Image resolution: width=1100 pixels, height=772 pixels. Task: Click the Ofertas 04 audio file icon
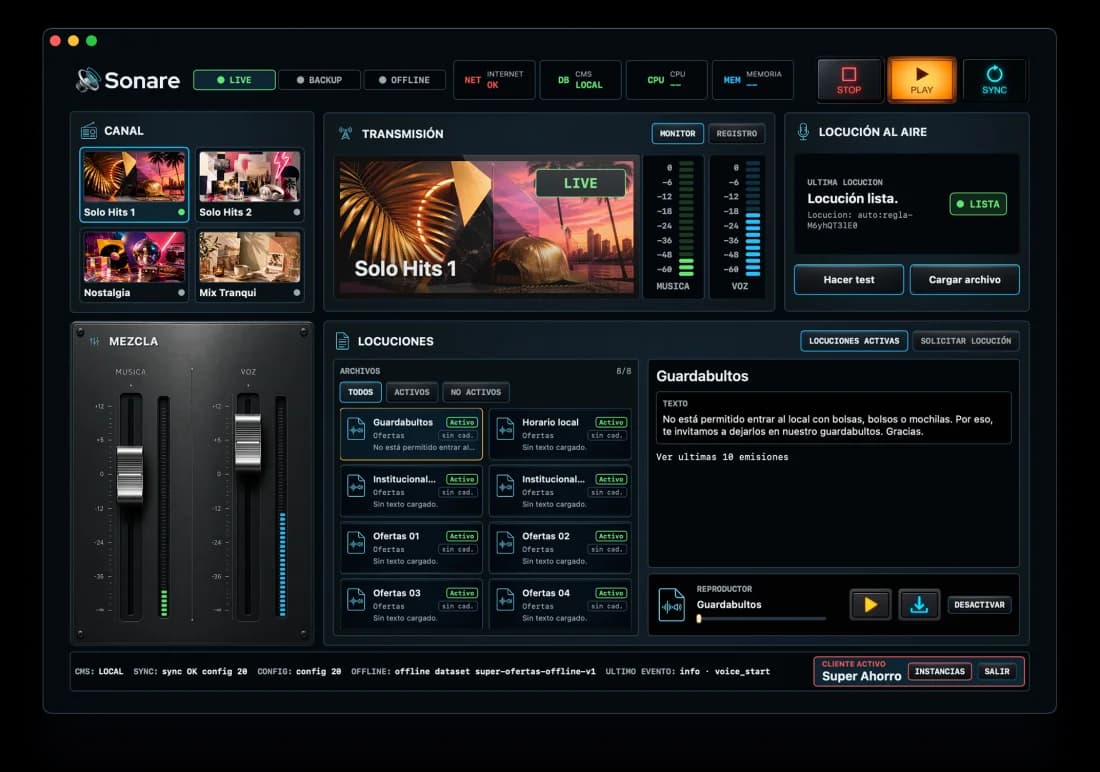(505, 599)
